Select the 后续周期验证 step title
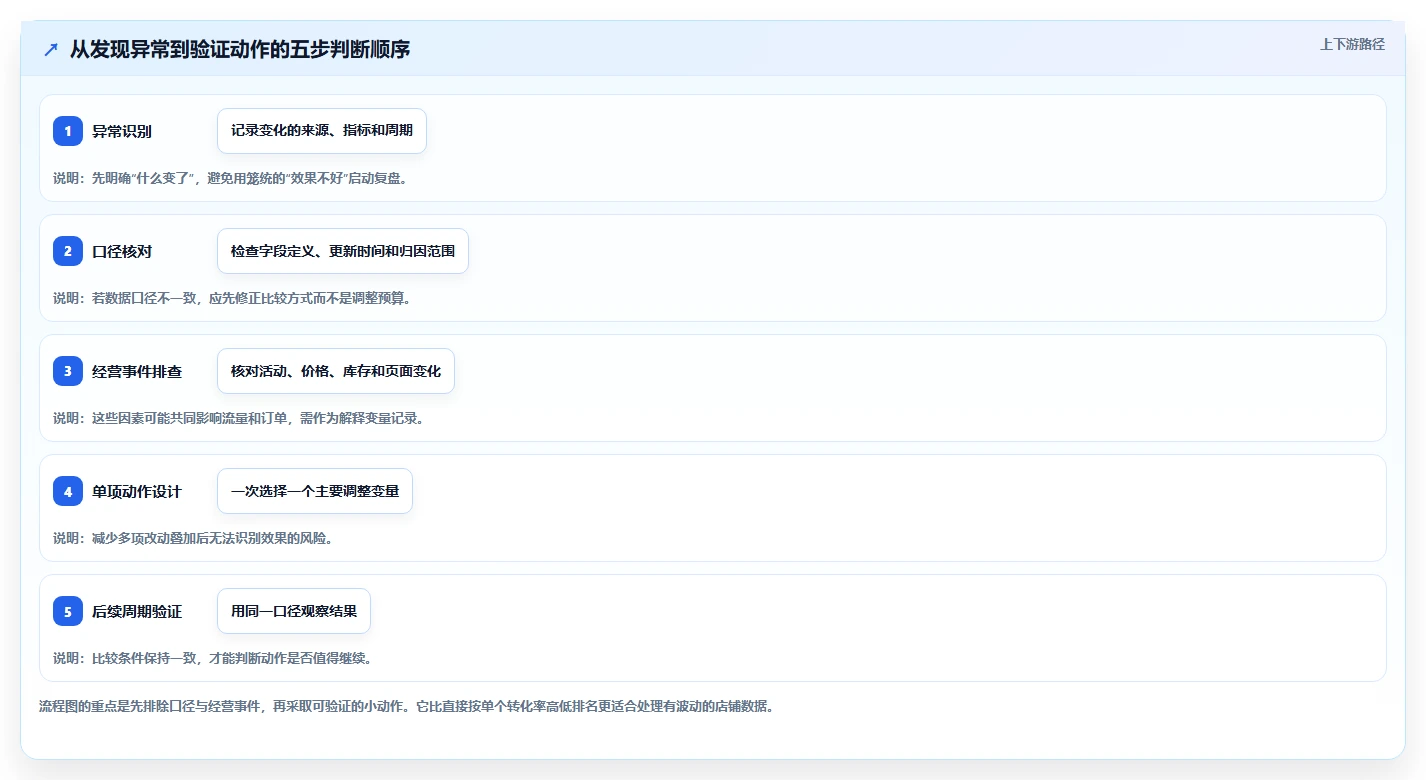This screenshot has width=1426, height=780. 137,611
